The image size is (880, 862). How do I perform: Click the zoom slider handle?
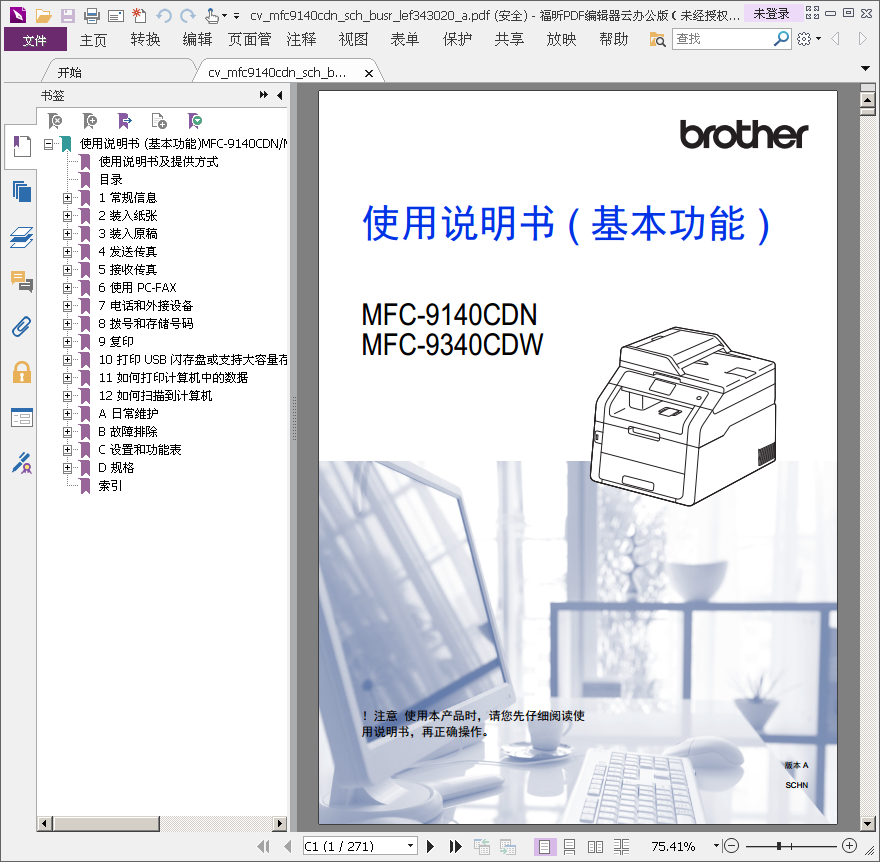coord(779,845)
